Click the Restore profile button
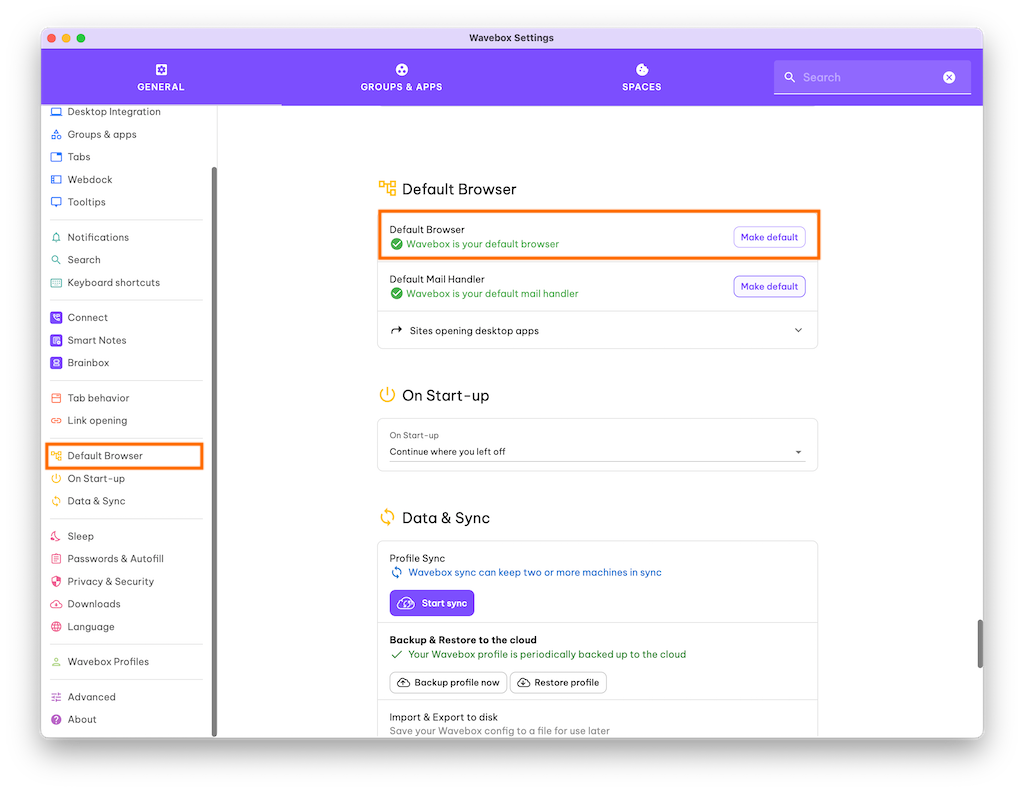Image resolution: width=1024 pixels, height=792 pixels. [x=558, y=682]
